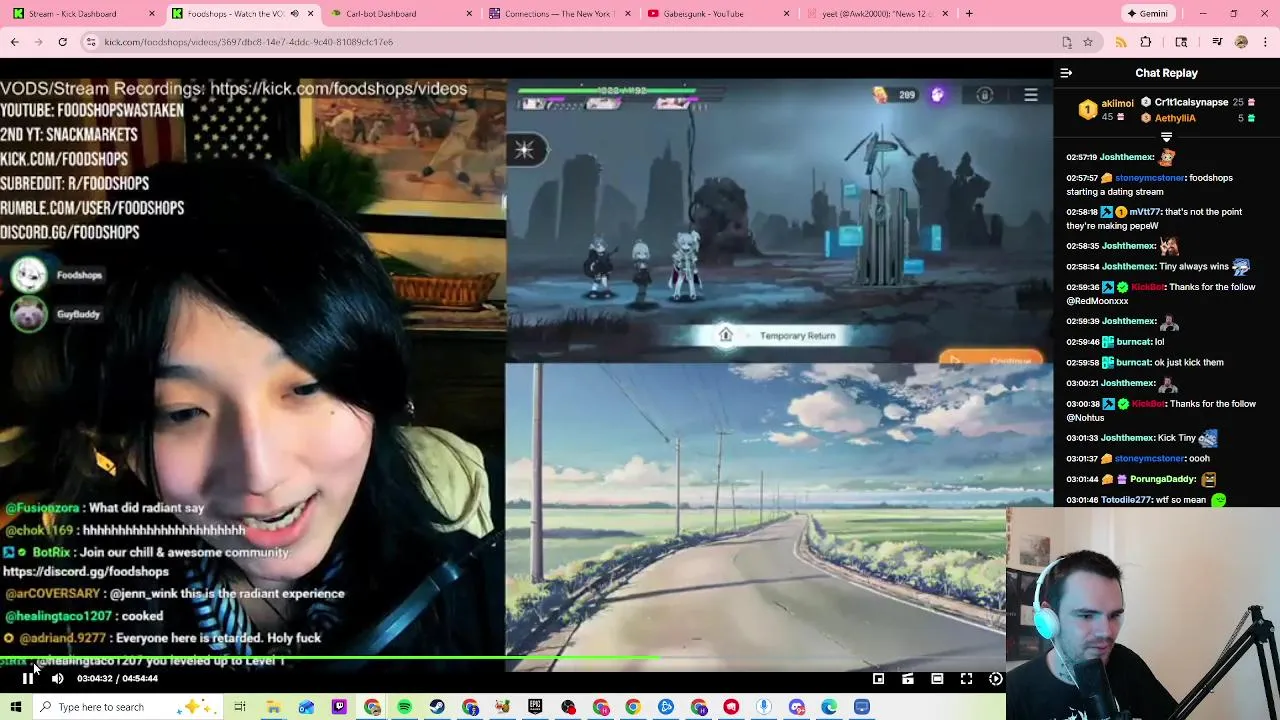Toggle theatre mode in video player
1280x720 pixels.
(937, 679)
